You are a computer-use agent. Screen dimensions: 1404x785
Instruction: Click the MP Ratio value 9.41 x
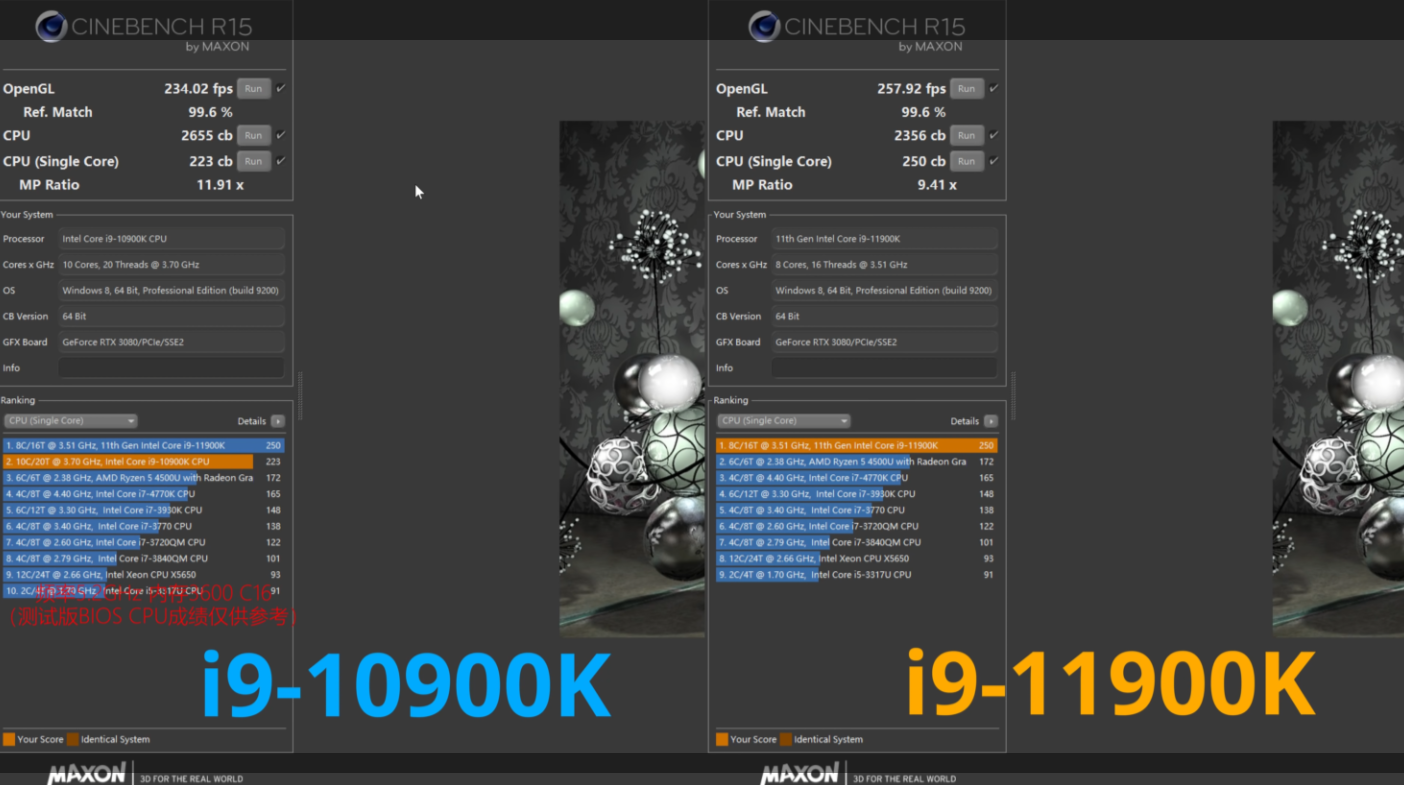937,185
